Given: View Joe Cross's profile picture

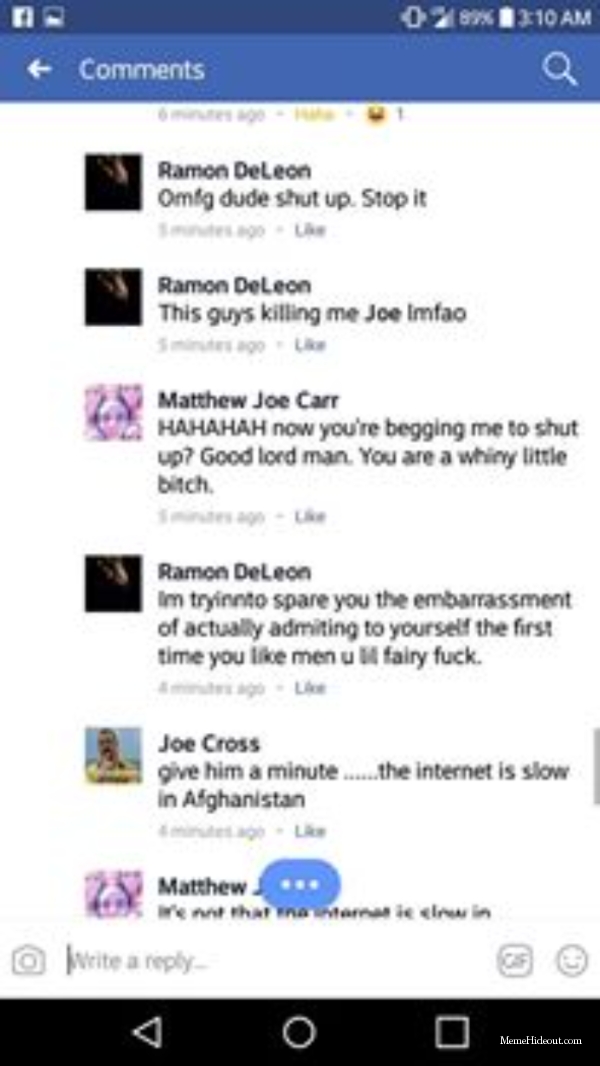Looking at the screenshot, I should (113, 755).
